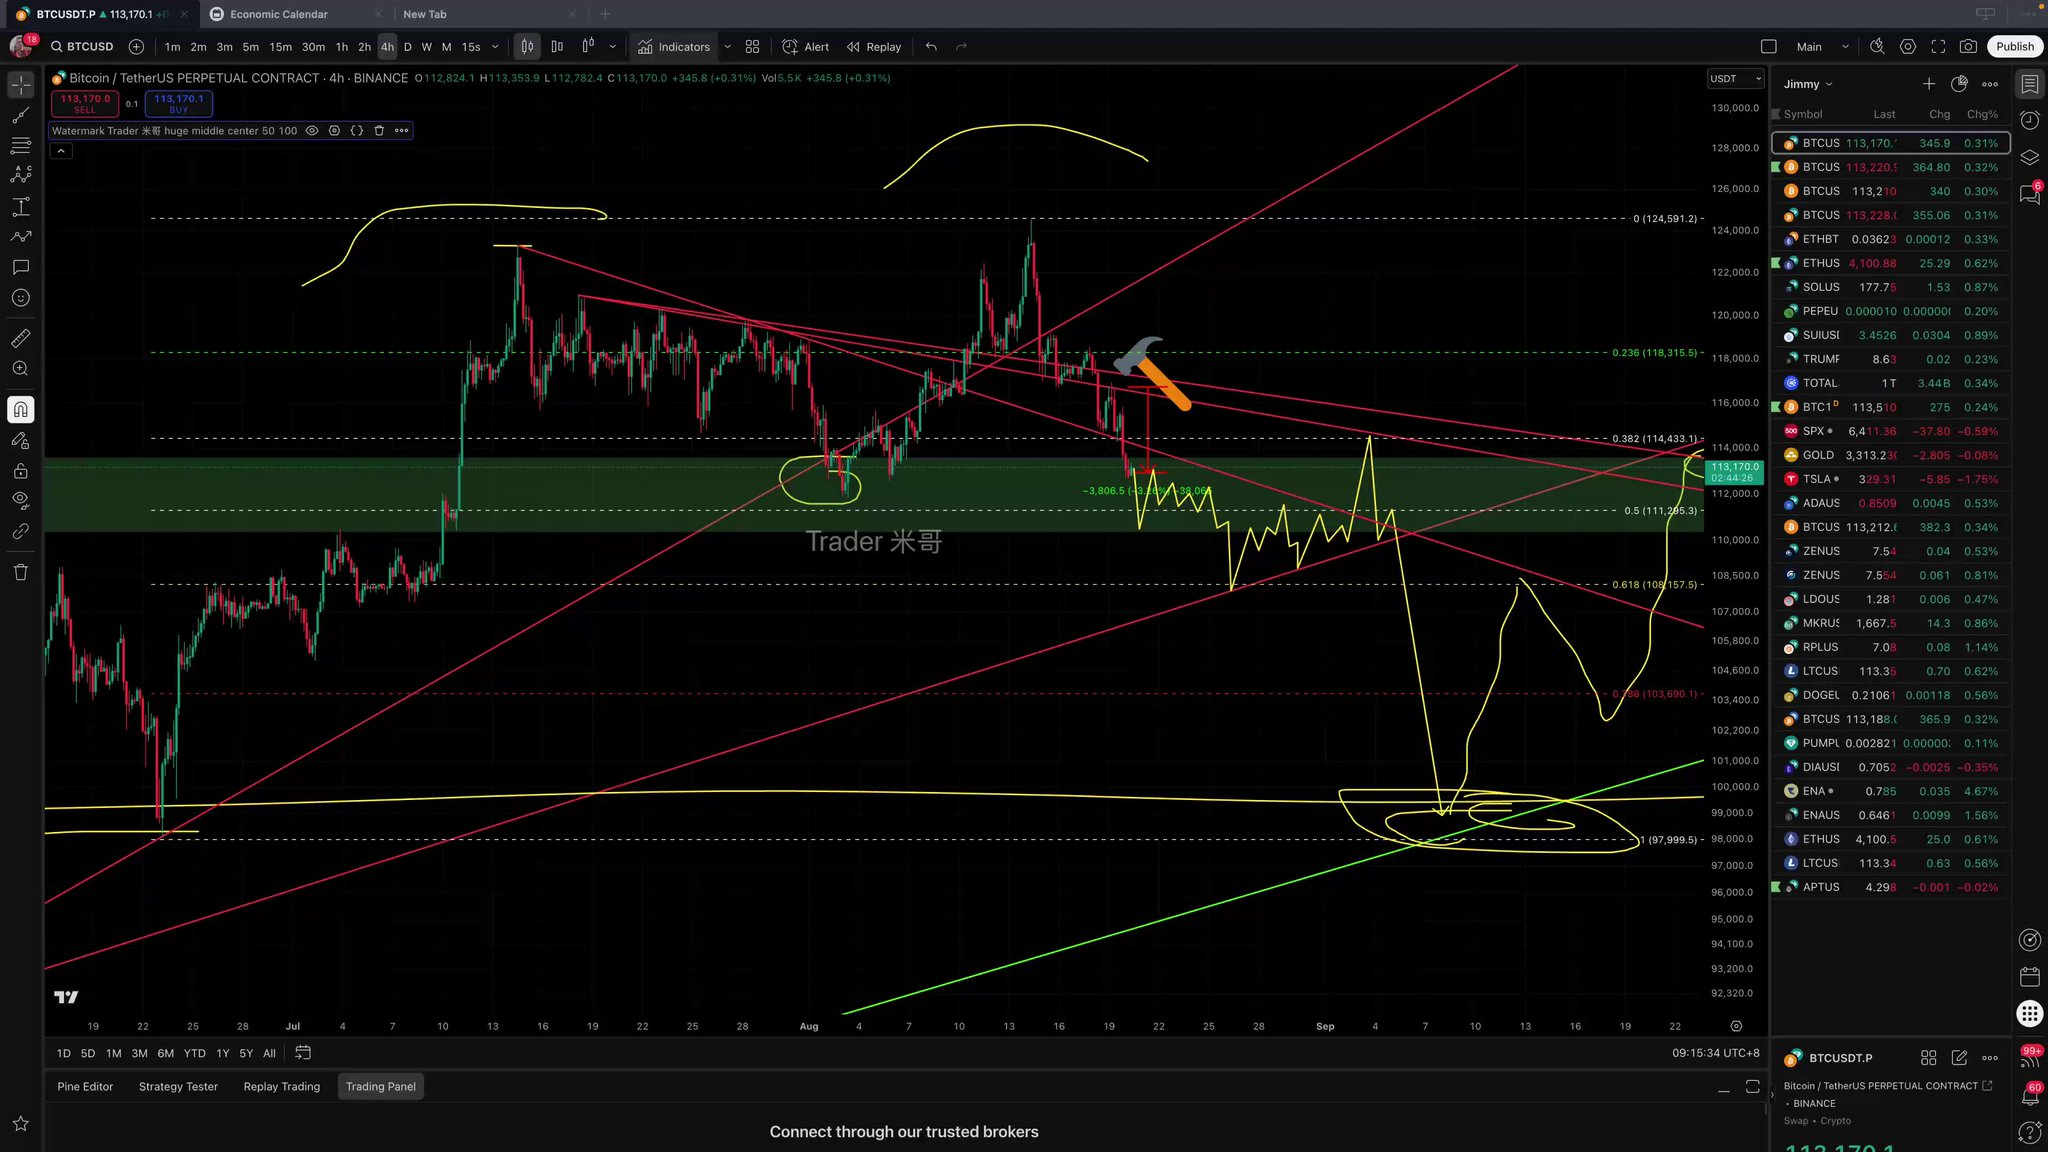Toggle hide all drawings eye icon
Image resolution: width=2048 pixels, height=1152 pixels.
point(21,501)
